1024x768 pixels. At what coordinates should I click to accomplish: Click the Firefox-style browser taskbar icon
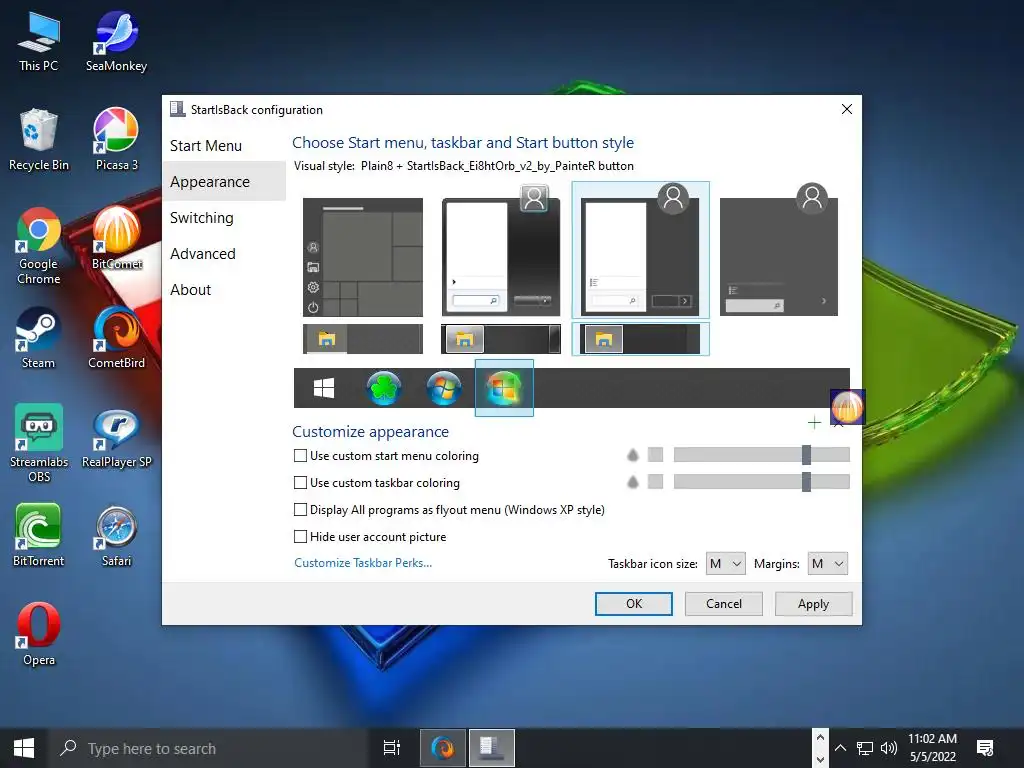(x=443, y=748)
